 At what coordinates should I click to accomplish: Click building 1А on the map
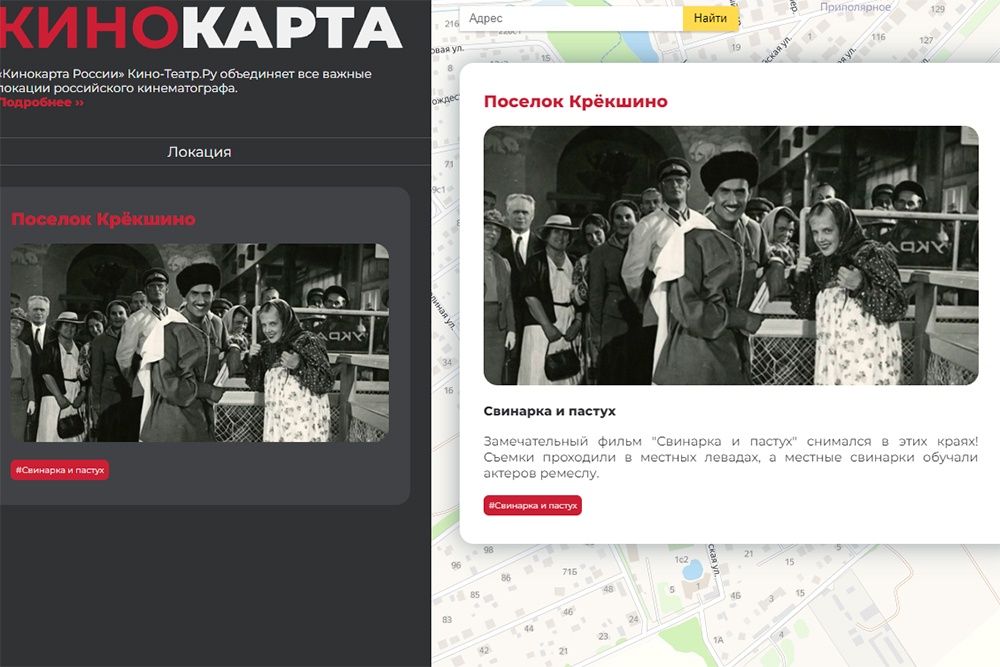(x=717, y=639)
